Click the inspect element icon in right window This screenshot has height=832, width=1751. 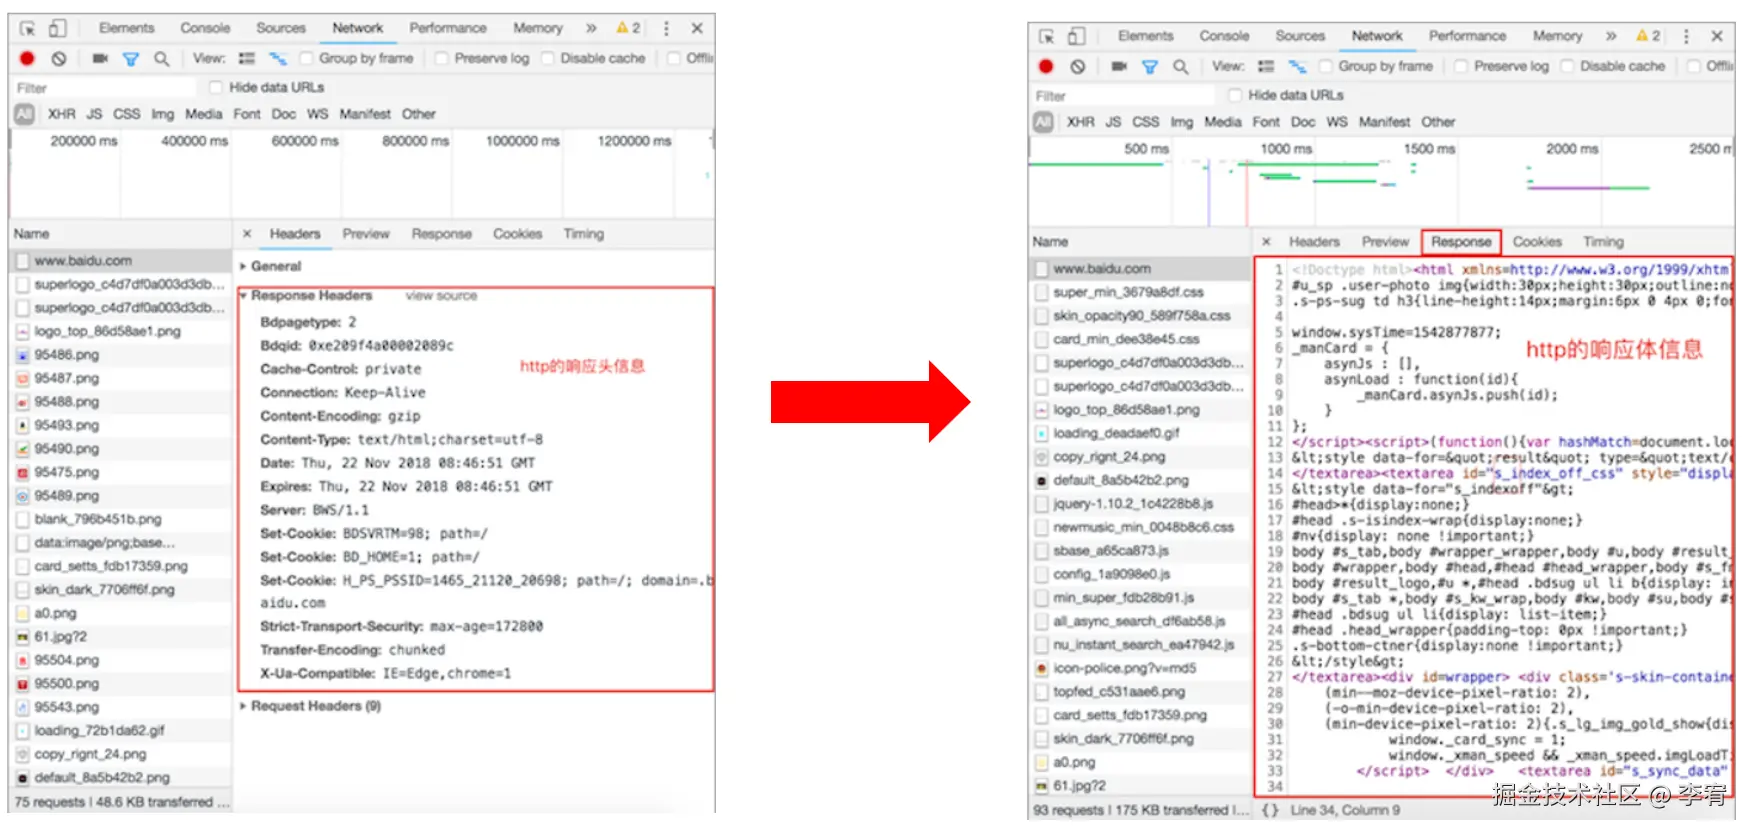click(1046, 36)
